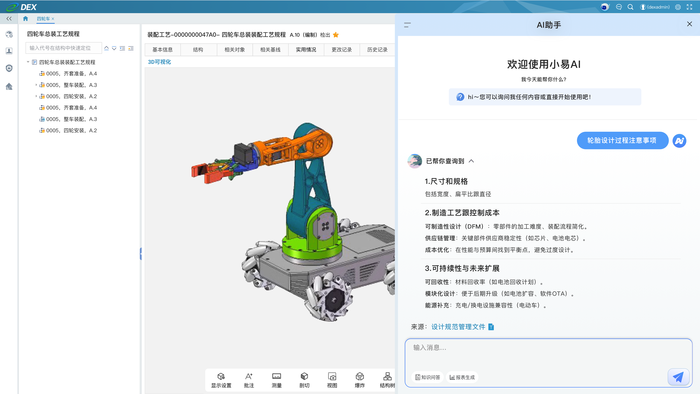Send the message with paper plane button
The image size is (700, 394).
[678, 377]
